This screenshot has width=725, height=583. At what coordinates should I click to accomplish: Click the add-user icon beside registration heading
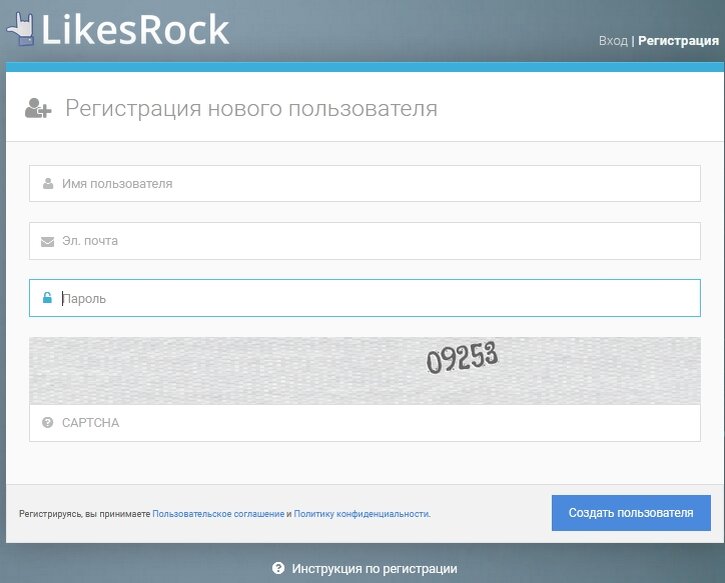click(38, 108)
